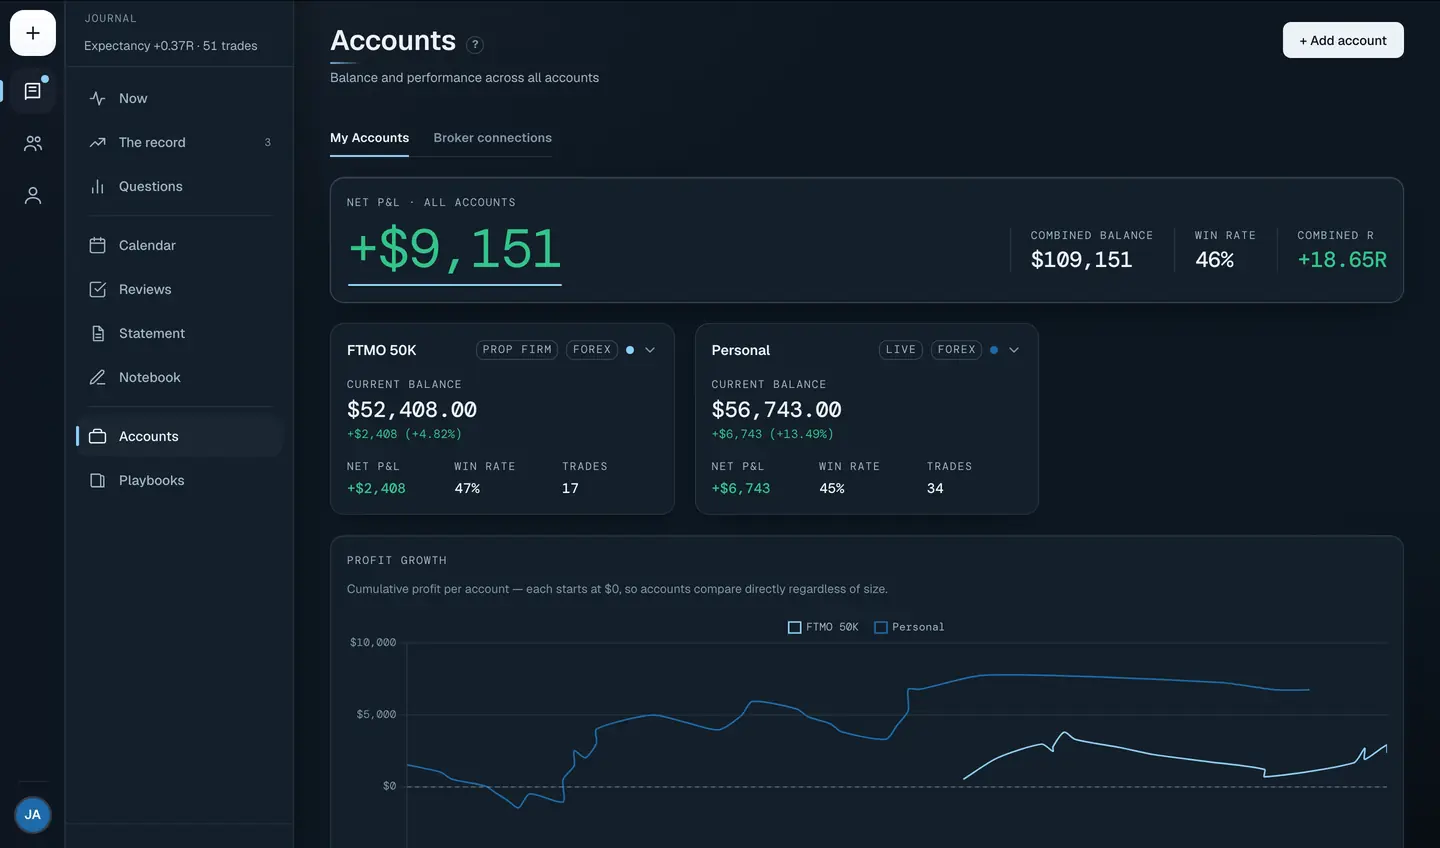Open the community people icon in the rail
The image size is (1440, 848).
point(33,144)
